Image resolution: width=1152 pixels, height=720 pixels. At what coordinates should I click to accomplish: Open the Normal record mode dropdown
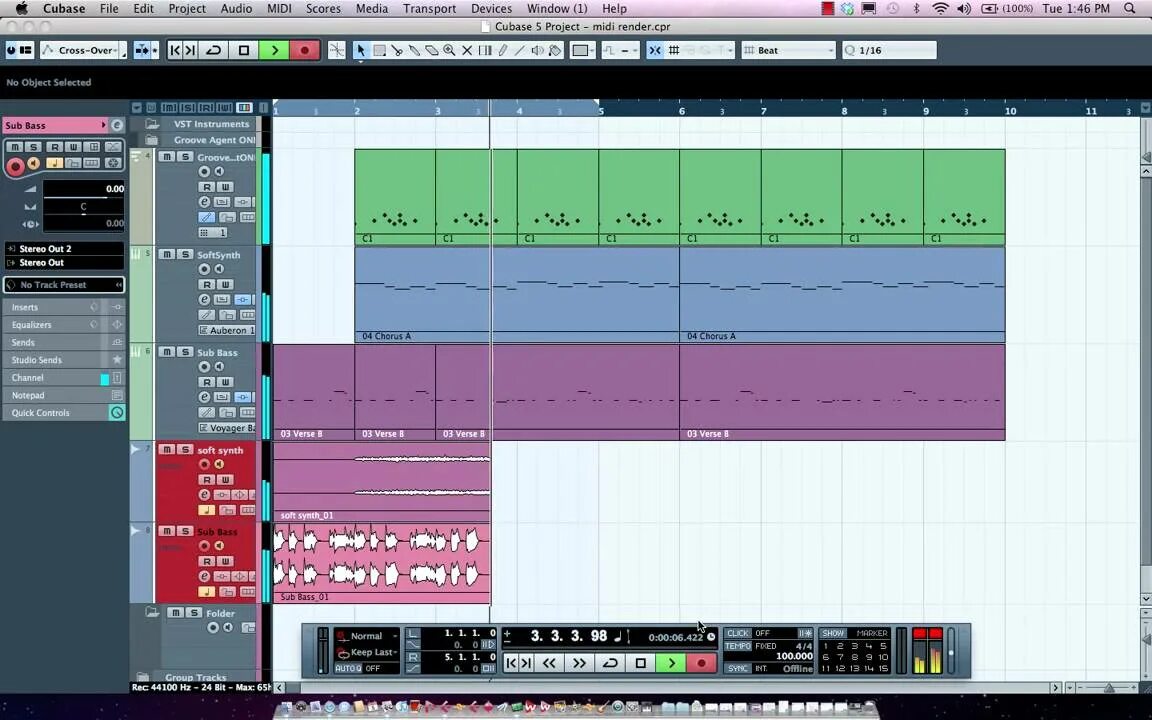point(367,636)
